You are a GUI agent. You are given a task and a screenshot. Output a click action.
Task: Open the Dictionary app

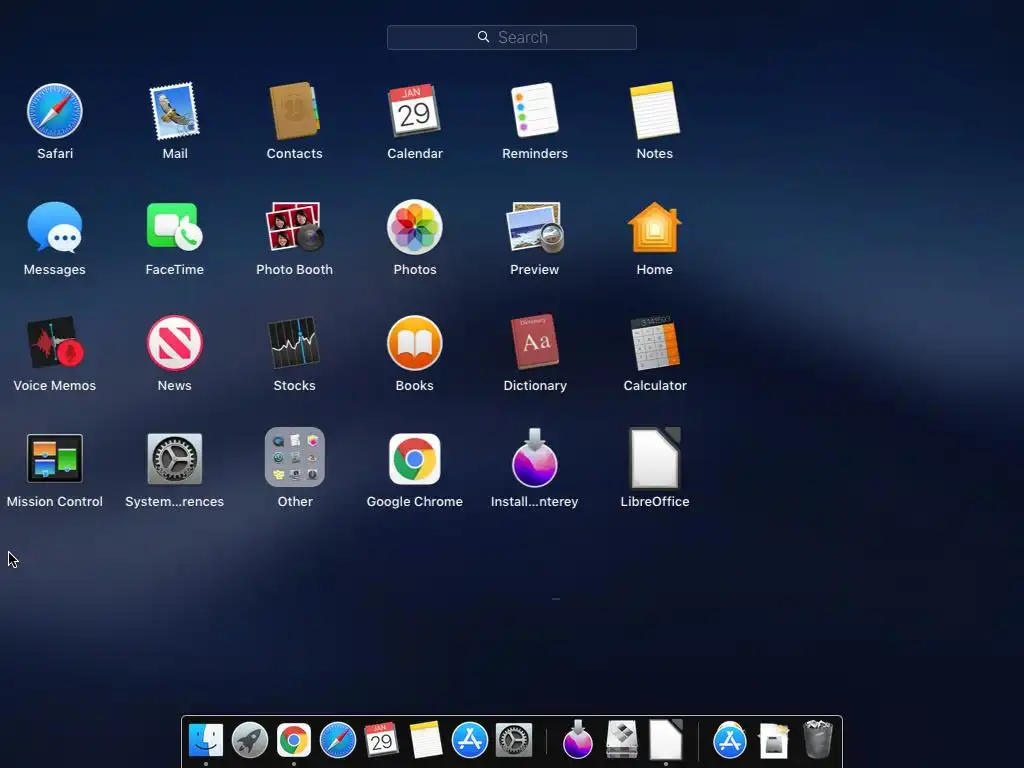(x=535, y=342)
